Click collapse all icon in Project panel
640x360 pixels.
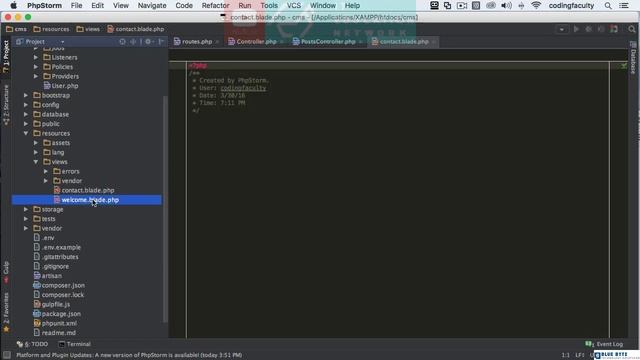(x=133, y=42)
